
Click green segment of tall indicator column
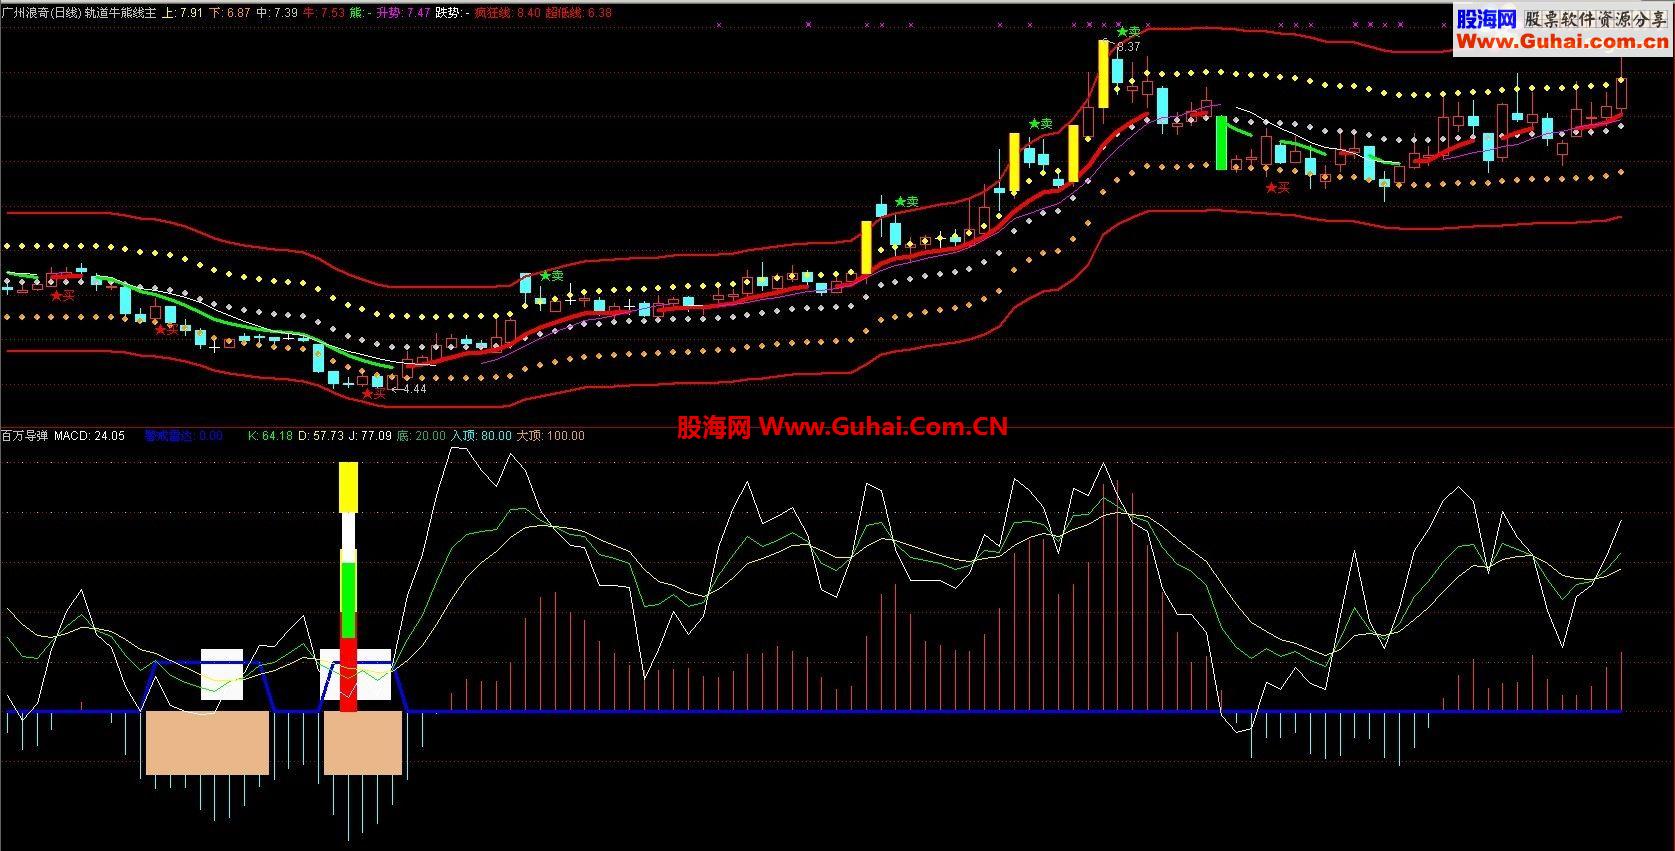(x=348, y=600)
